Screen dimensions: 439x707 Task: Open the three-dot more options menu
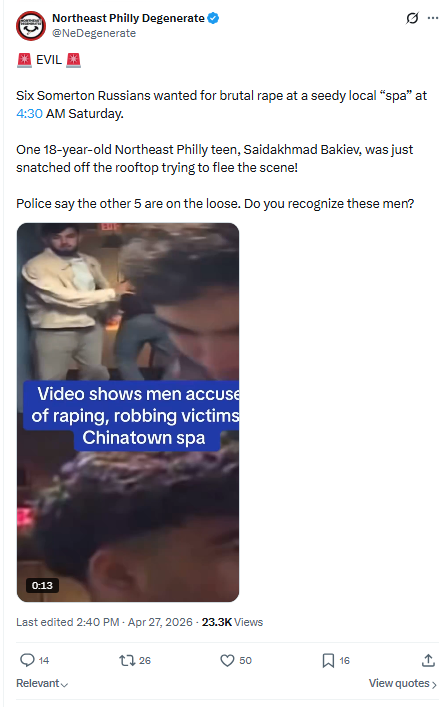(x=433, y=18)
